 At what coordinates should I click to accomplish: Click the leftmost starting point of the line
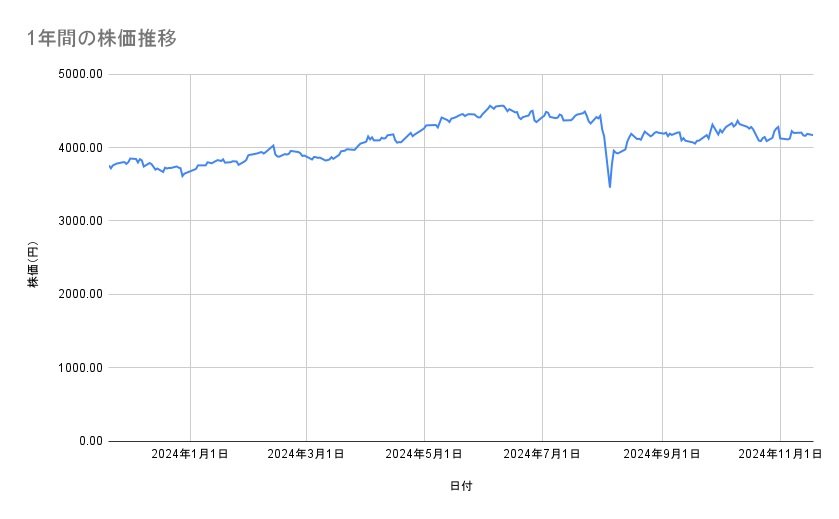(x=109, y=166)
